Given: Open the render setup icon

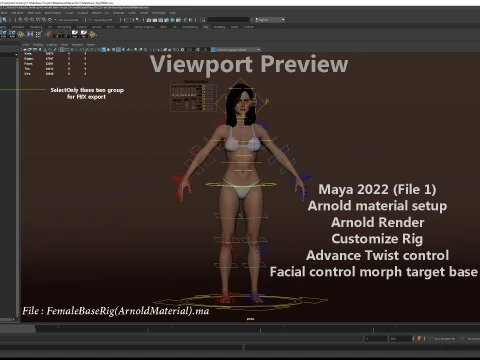Looking at the screenshot, I should tap(178, 20).
